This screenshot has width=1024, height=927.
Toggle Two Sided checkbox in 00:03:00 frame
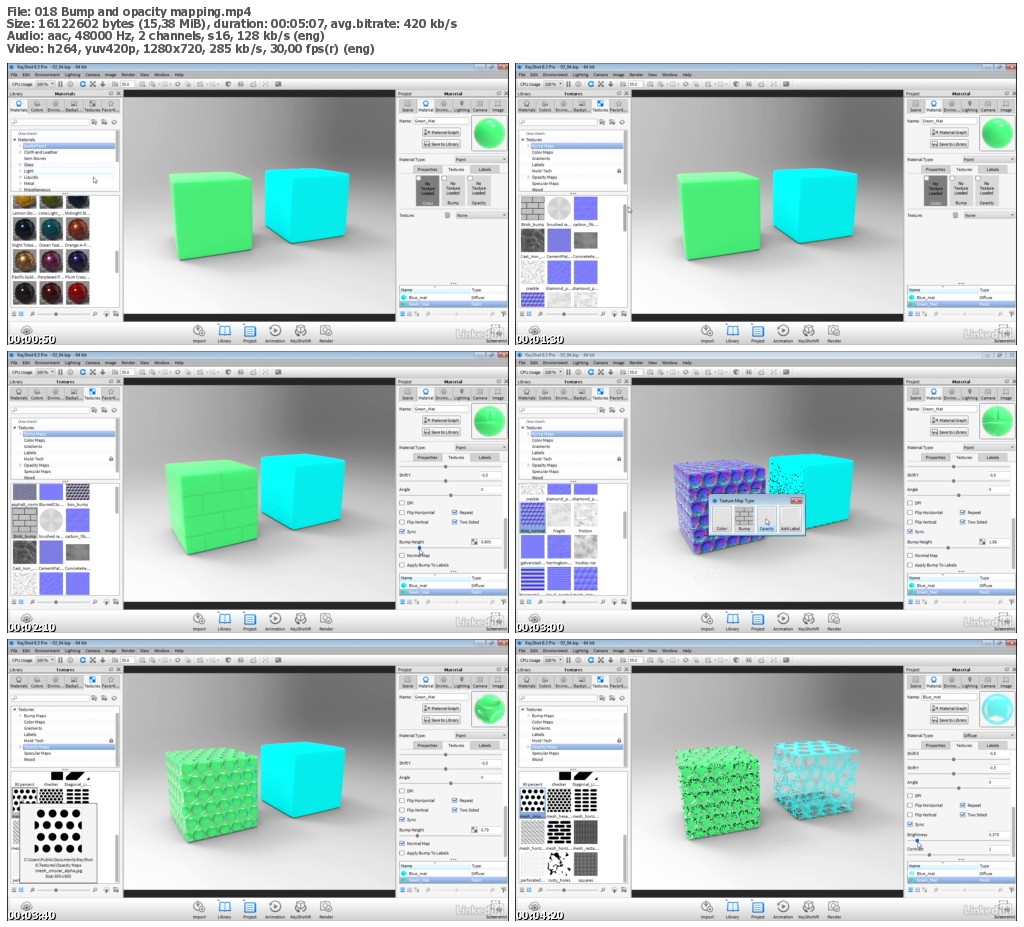tap(963, 522)
